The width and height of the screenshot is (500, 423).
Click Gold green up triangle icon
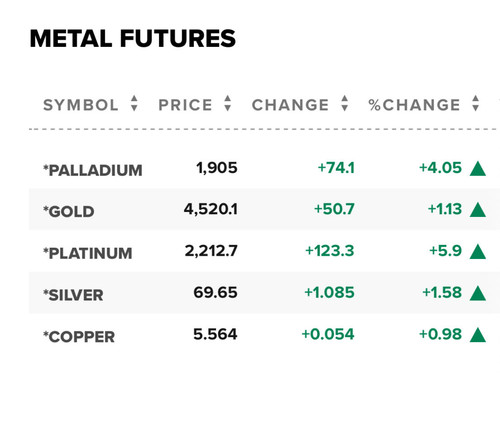point(478,210)
